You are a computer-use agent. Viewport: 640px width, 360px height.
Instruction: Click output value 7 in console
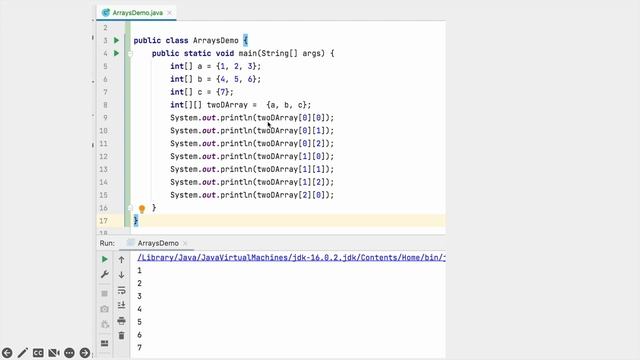coord(140,348)
